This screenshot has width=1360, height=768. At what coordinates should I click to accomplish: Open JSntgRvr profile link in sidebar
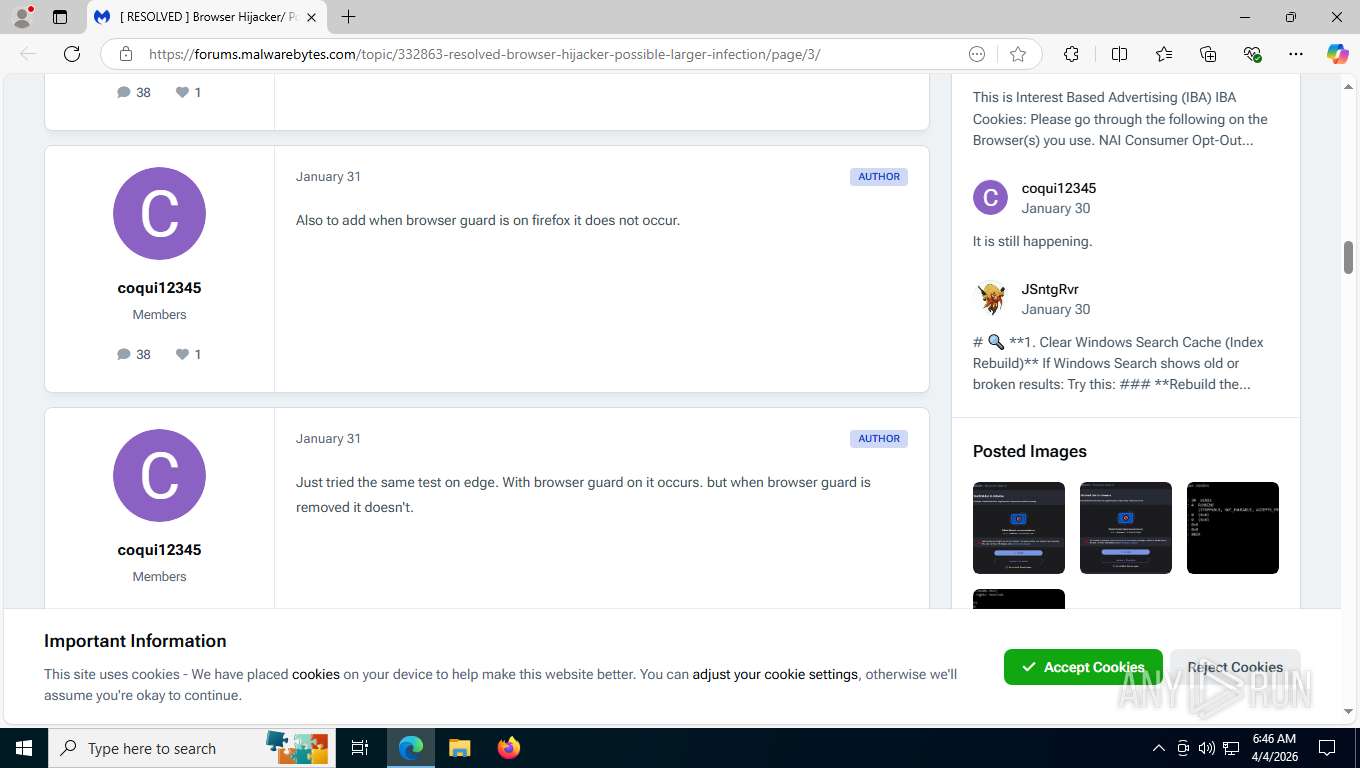(1050, 289)
